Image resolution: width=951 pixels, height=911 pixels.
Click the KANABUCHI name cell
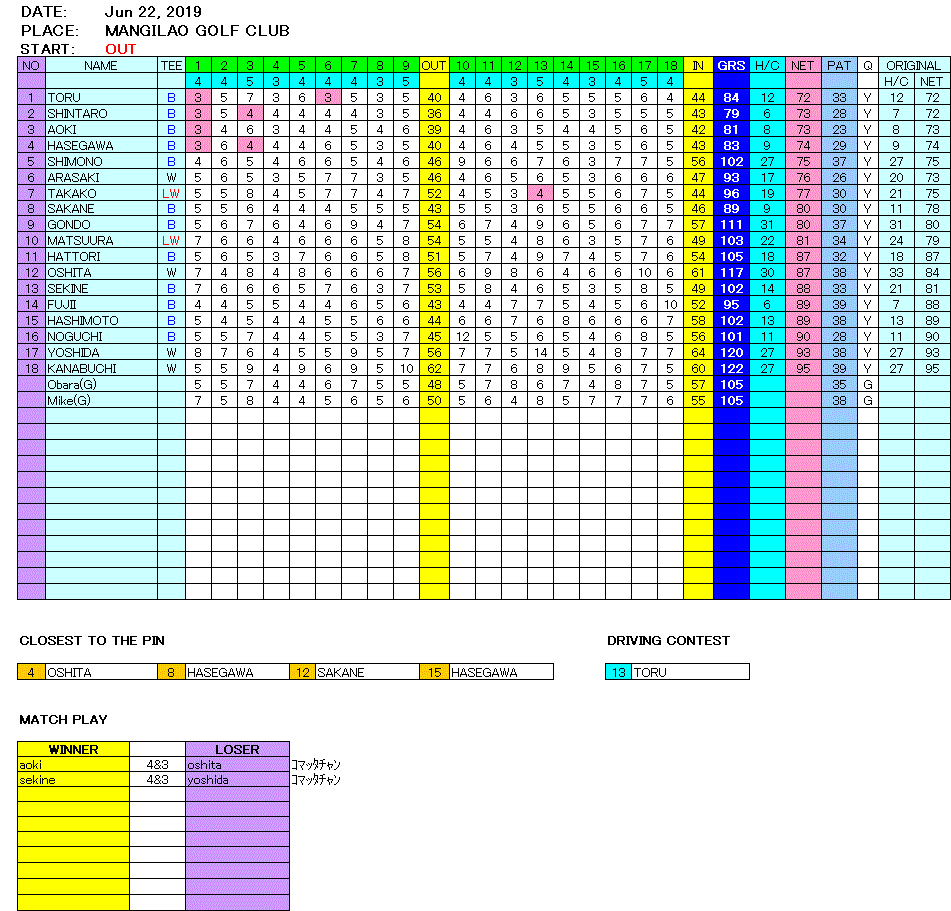83,369
